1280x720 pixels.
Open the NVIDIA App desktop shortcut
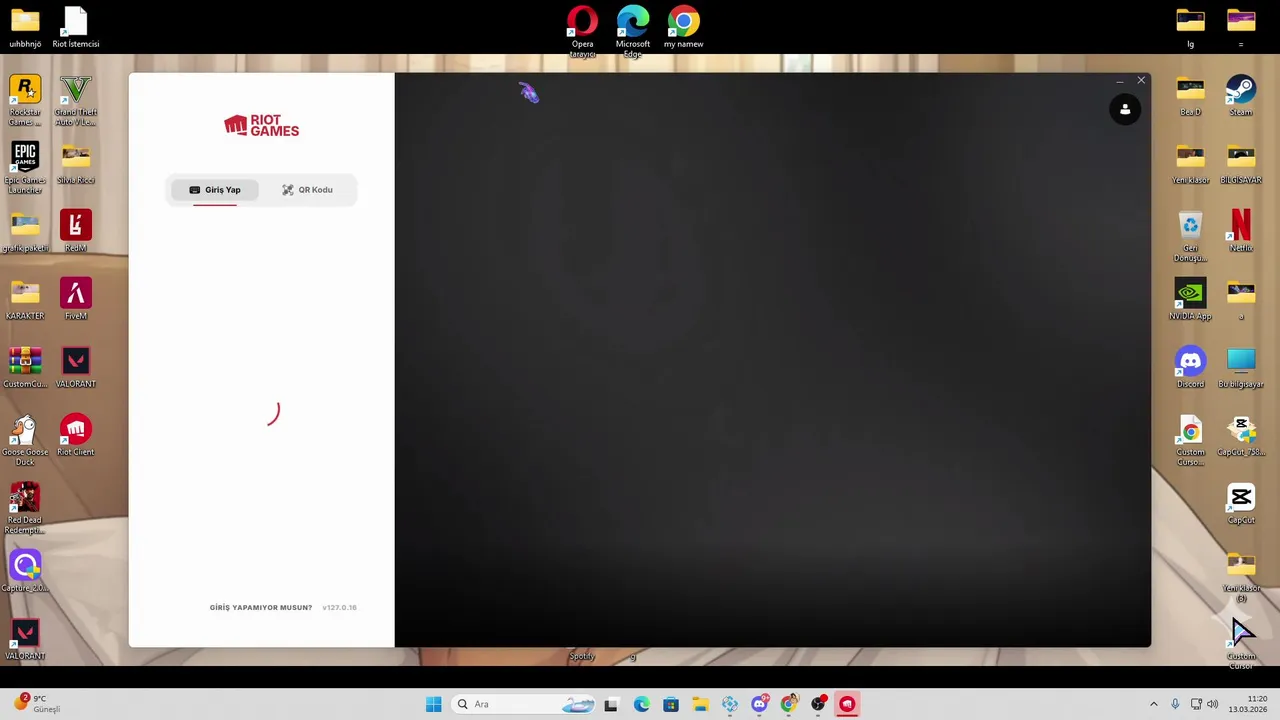(1190, 300)
